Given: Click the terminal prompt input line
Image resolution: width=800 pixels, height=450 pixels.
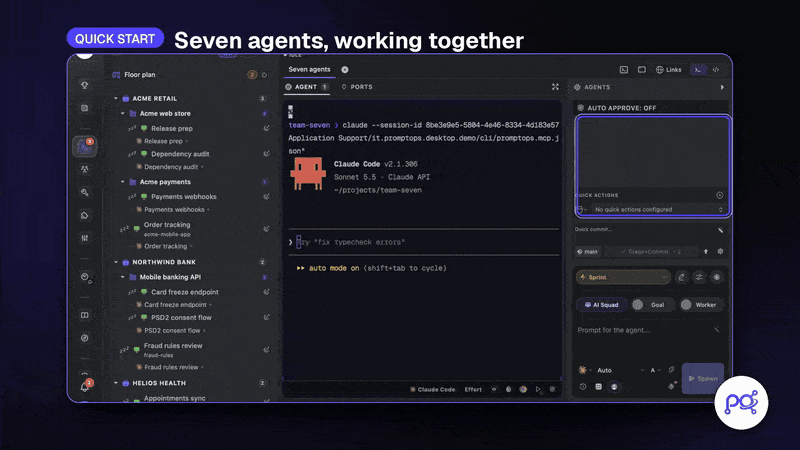Looking at the screenshot, I should point(423,242).
